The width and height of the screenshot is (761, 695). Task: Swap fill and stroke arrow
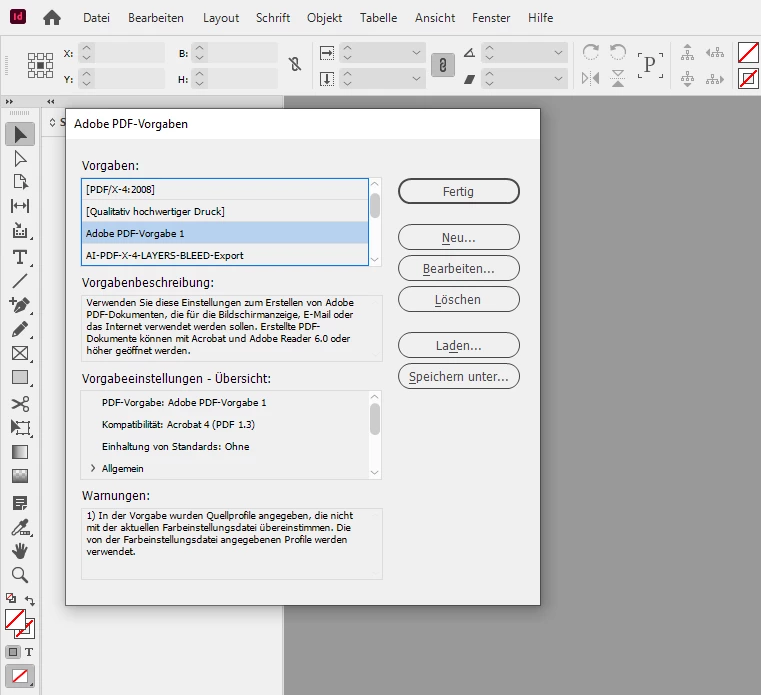(x=30, y=600)
